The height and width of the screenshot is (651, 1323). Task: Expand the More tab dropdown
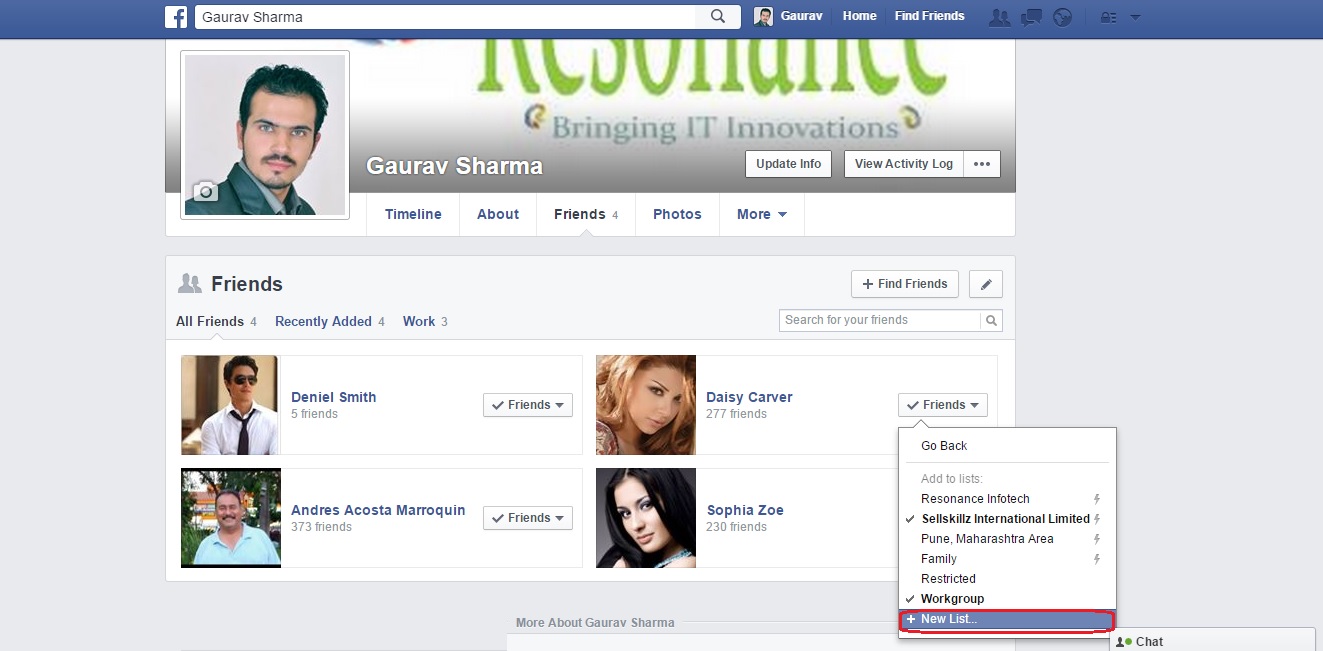pyautogui.click(x=762, y=214)
